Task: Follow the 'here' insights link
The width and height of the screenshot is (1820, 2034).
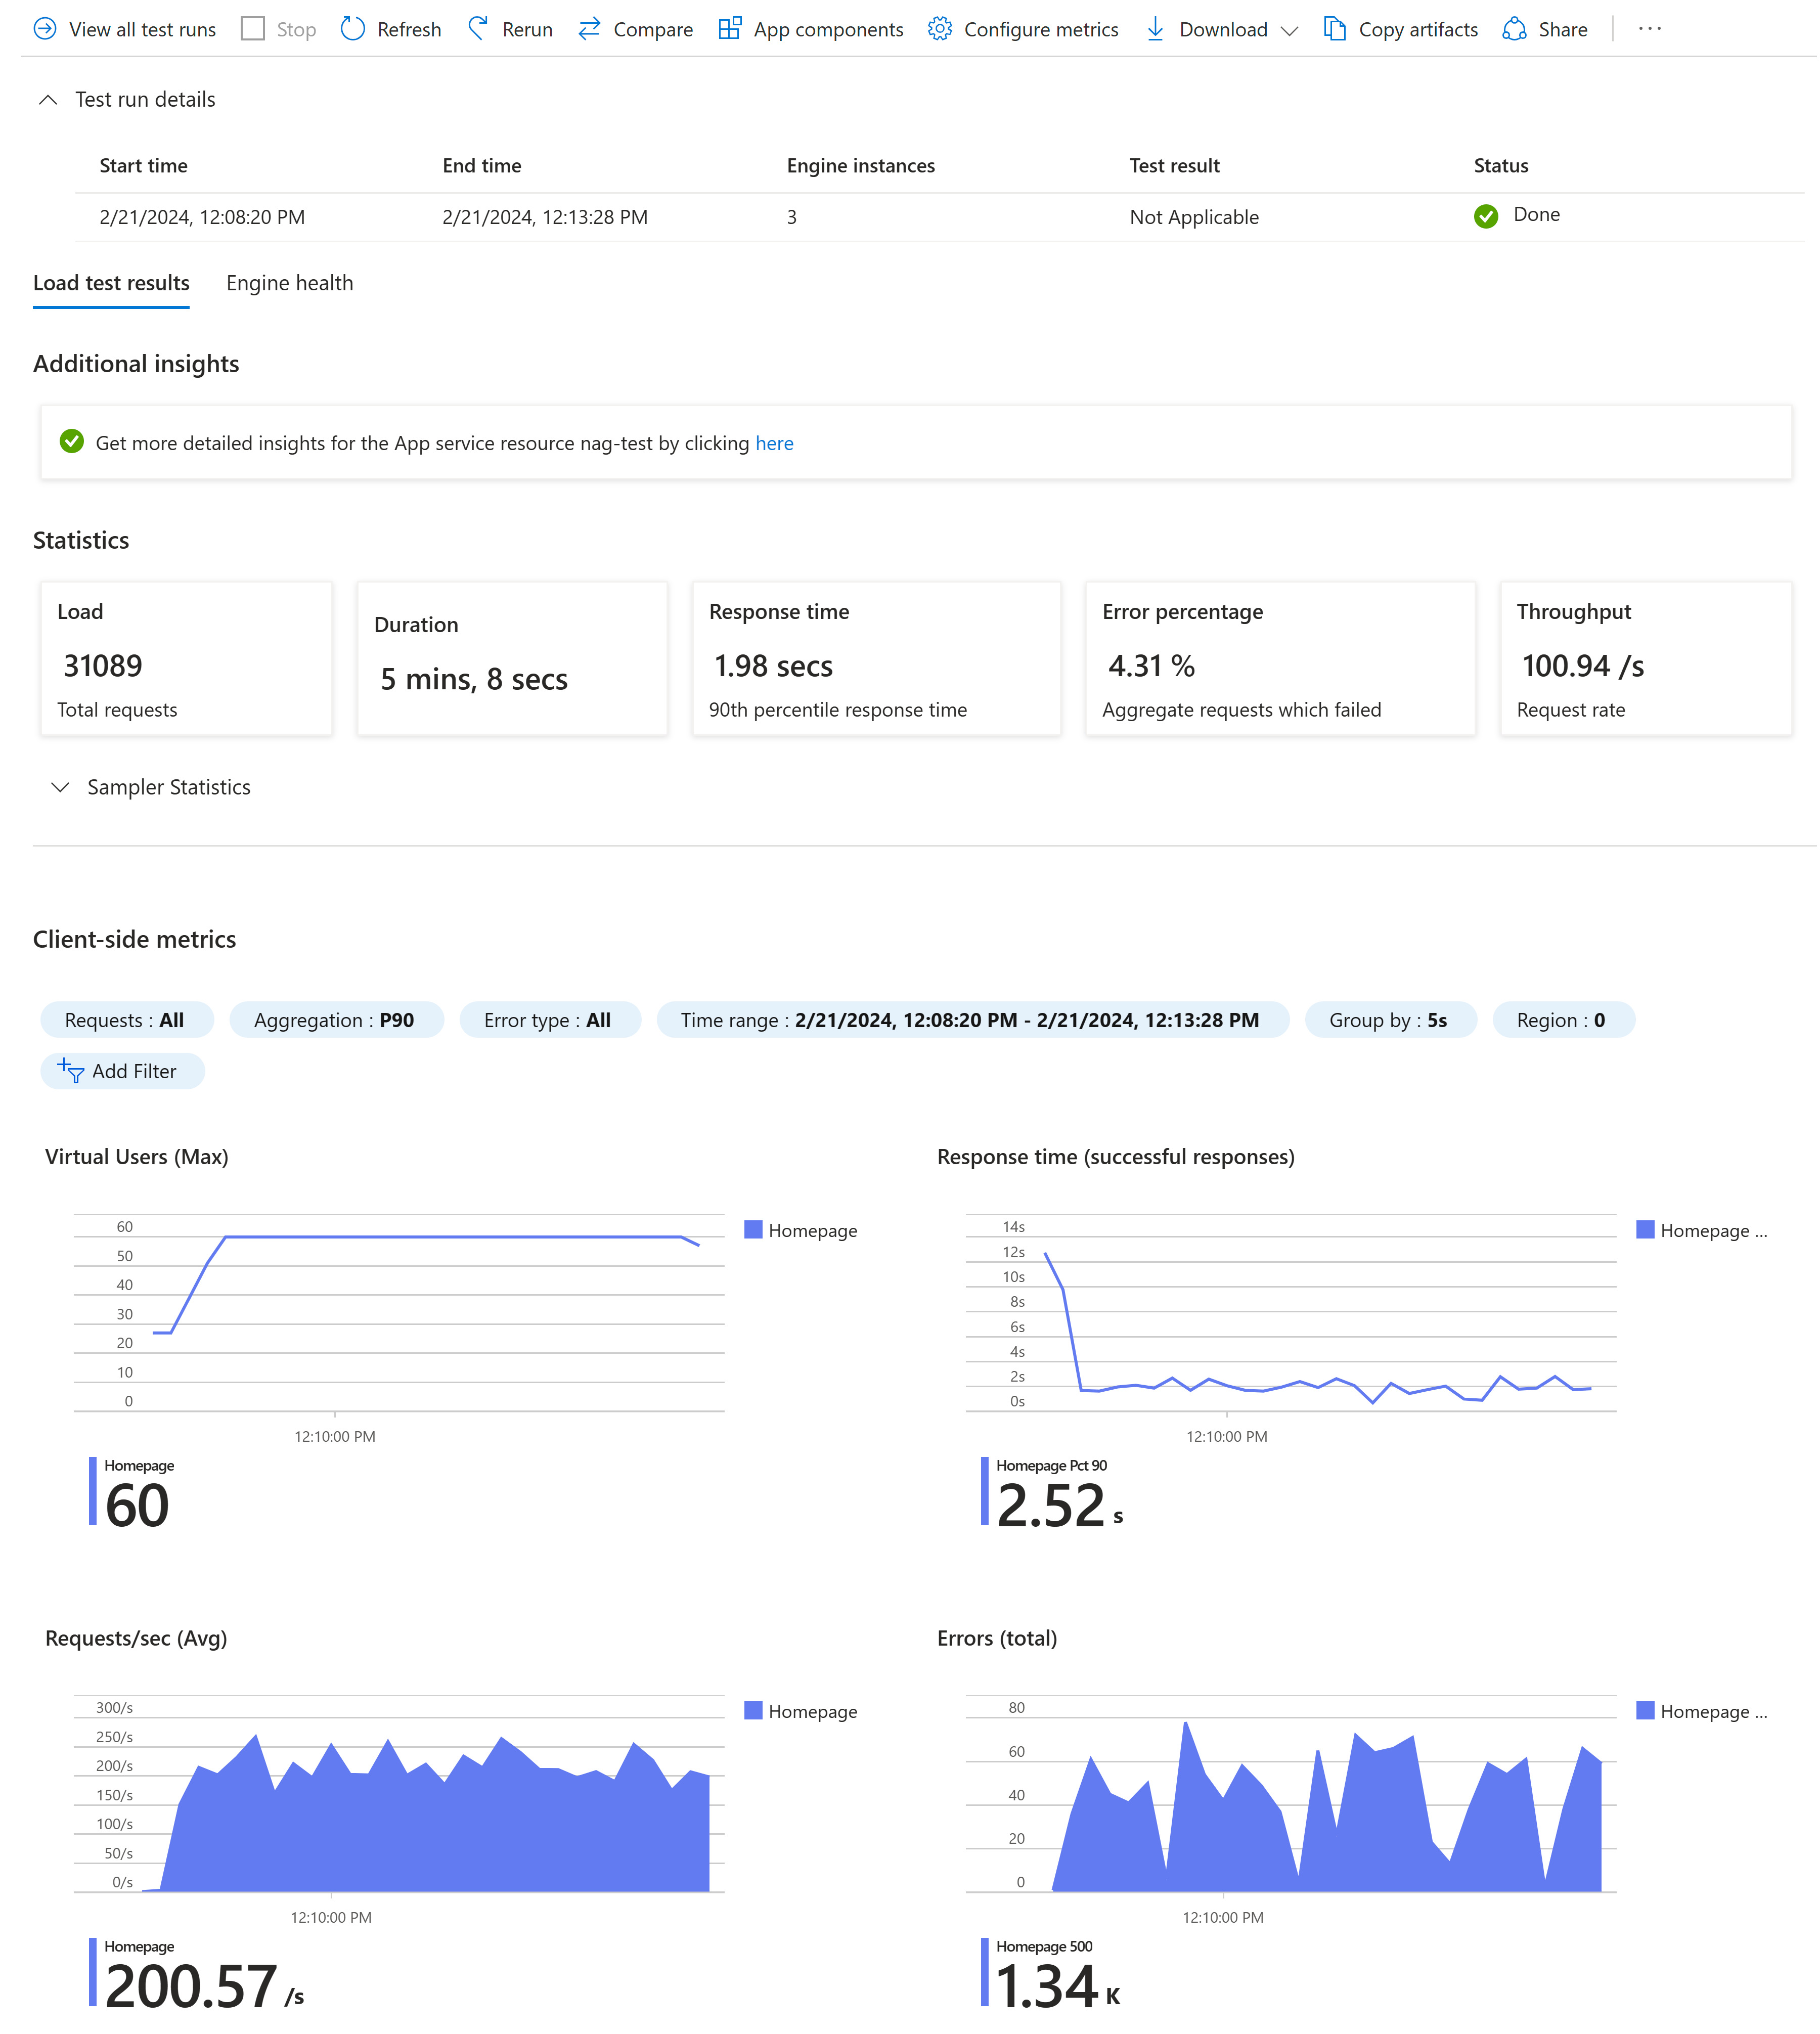Action: (775, 443)
